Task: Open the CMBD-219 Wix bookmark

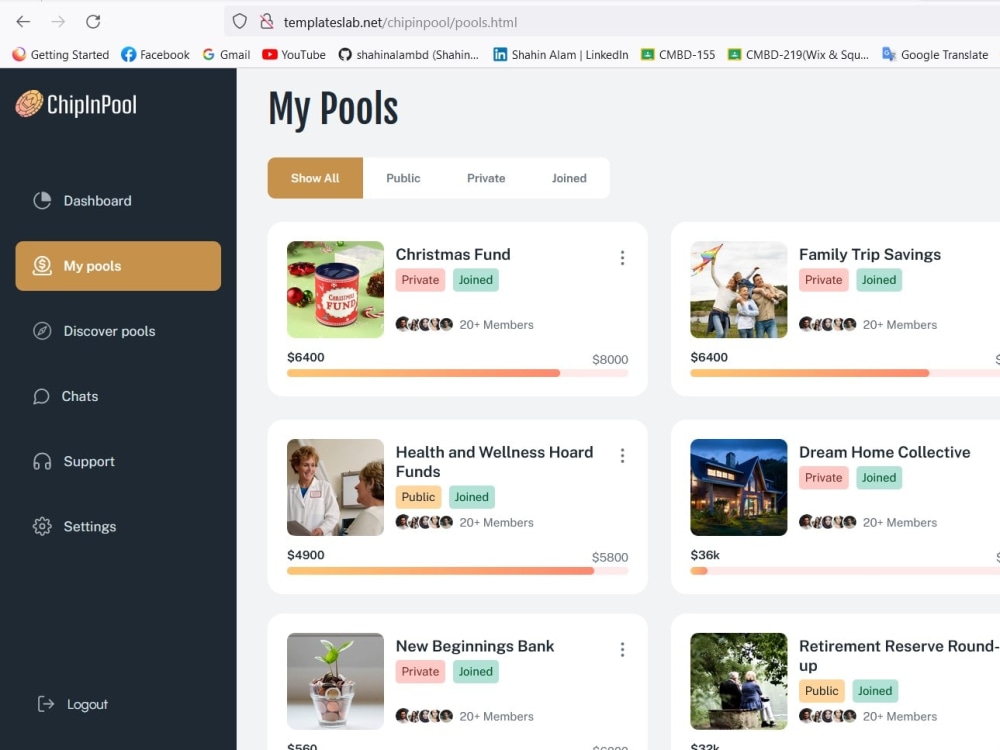Action: click(798, 55)
